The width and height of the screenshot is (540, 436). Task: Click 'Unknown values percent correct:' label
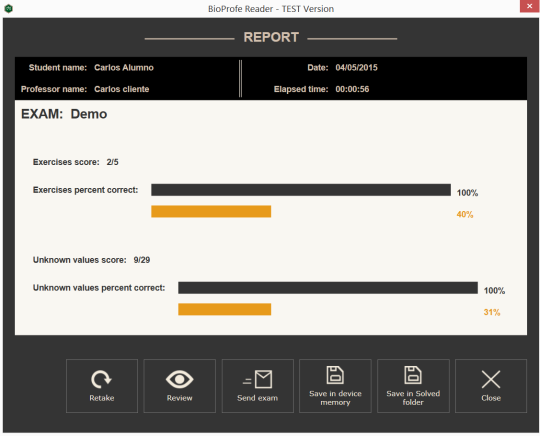coord(99,288)
